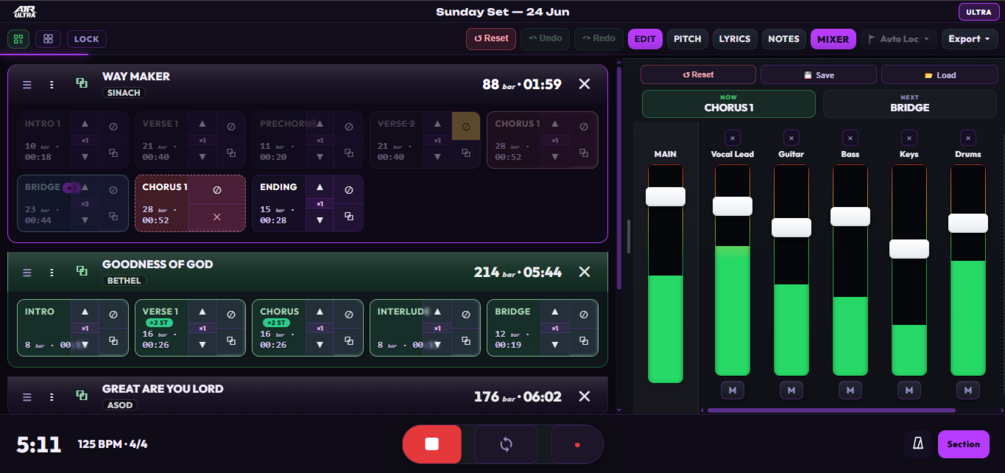Disable the Way Maker INTRO 1 section
Screen dimensions: 1005x473
[x=113, y=126]
